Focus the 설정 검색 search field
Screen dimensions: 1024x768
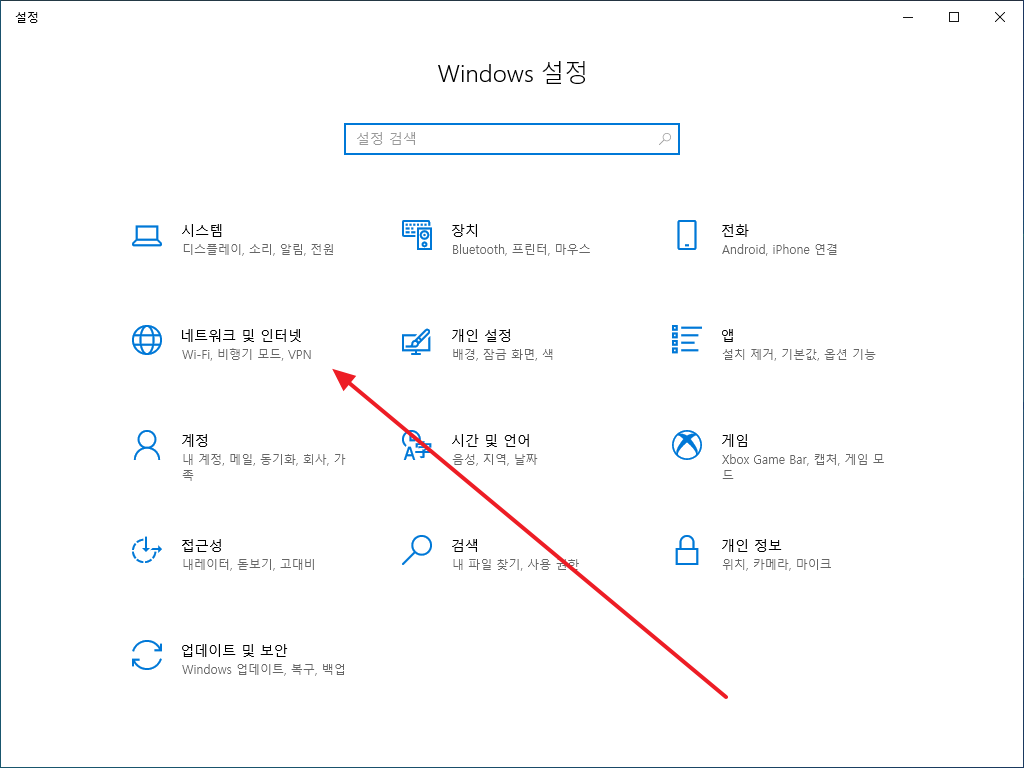click(511, 139)
